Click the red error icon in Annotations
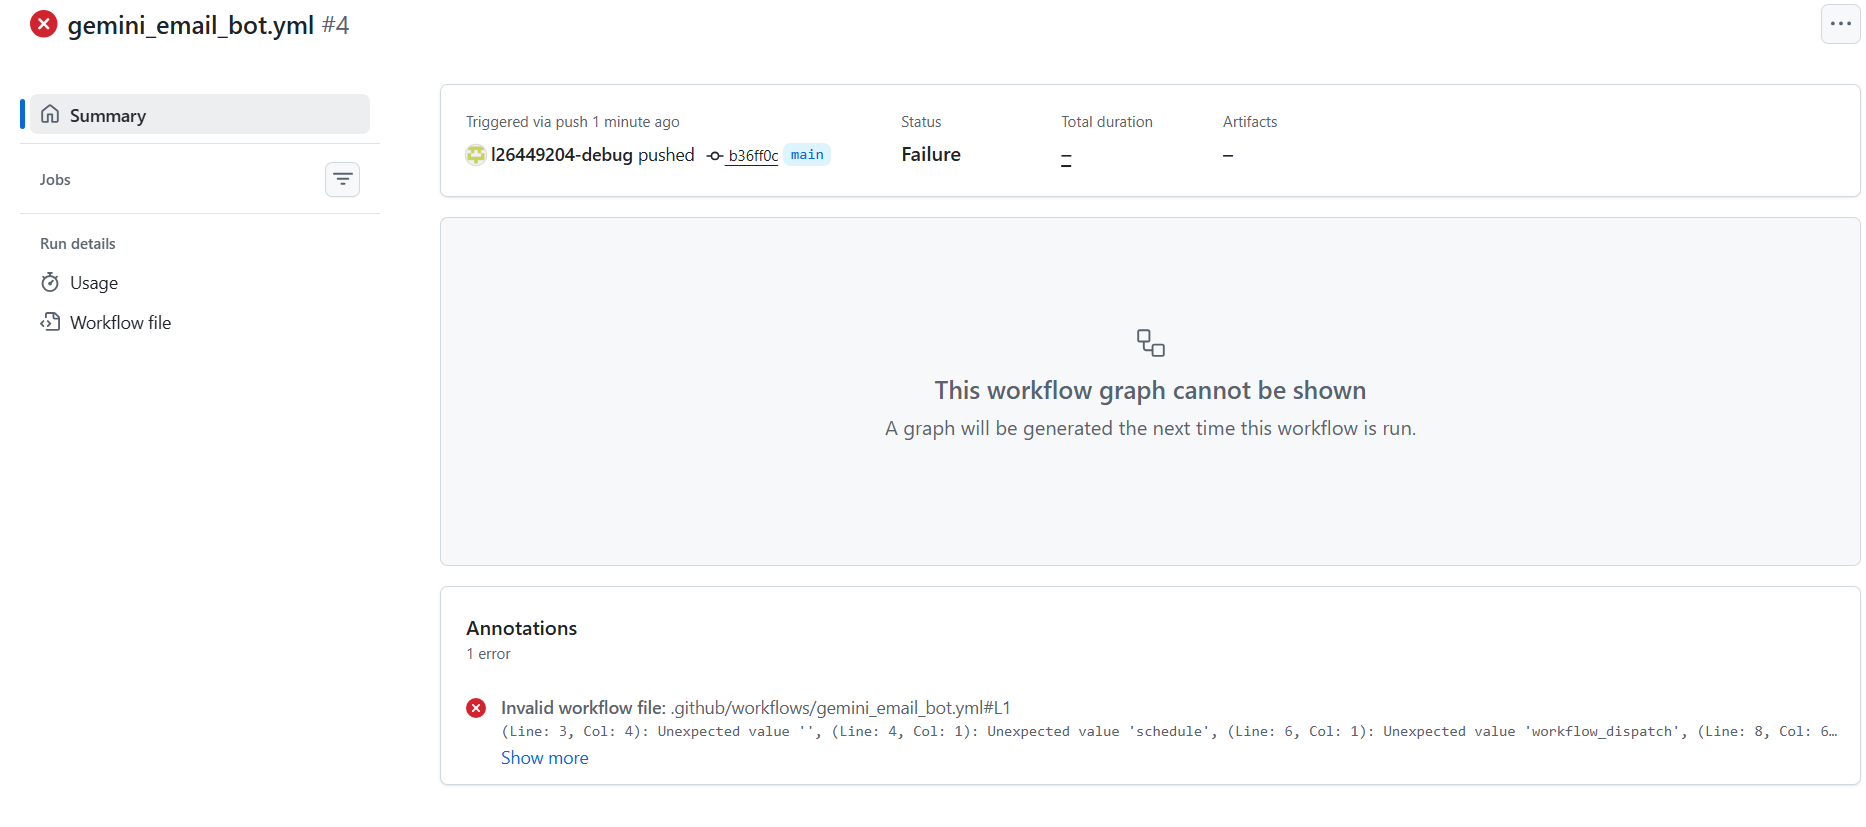Image resolution: width=1866 pixels, height=827 pixels. [476, 708]
